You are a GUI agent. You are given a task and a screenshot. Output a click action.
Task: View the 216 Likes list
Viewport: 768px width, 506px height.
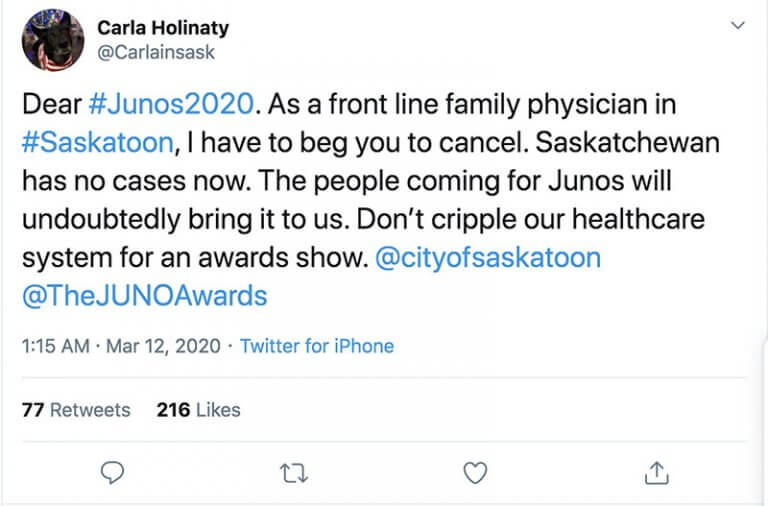[x=198, y=410]
